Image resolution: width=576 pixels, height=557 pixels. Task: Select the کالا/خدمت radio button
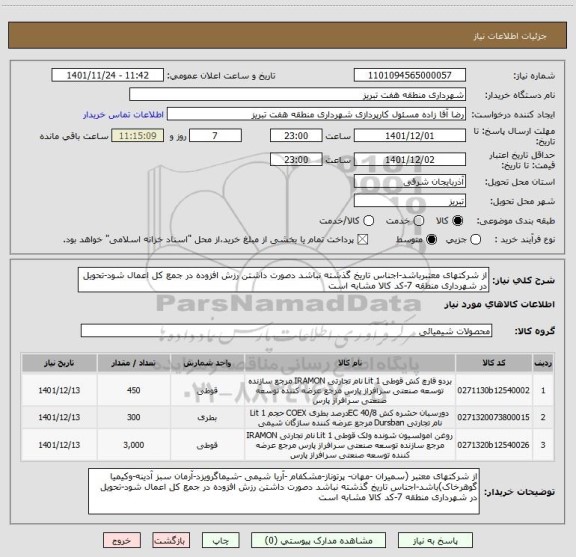click(x=368, y=221)
